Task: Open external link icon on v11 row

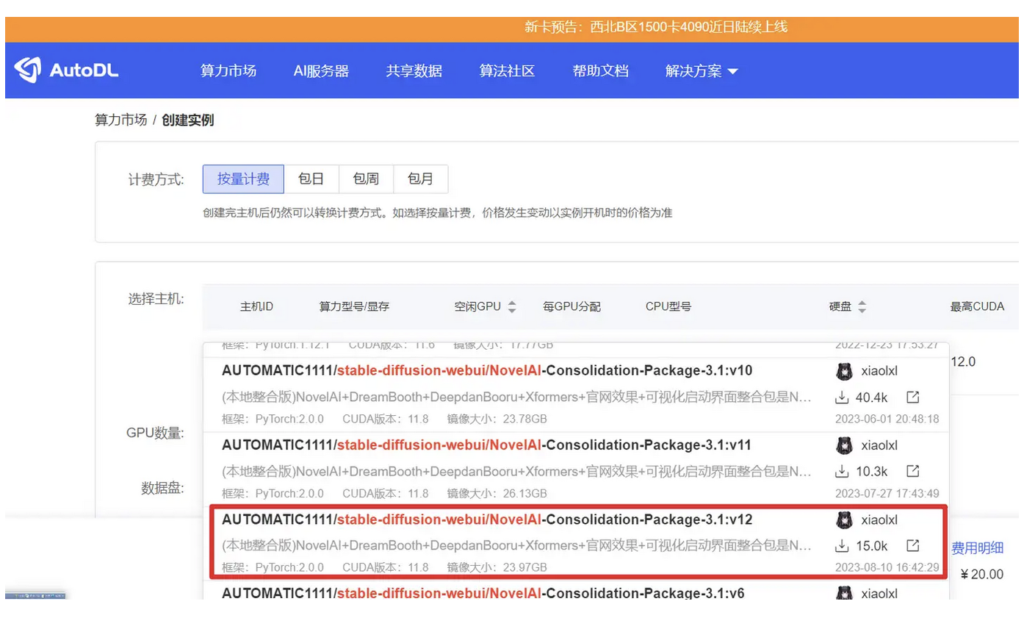Action: tap(912, 471)
